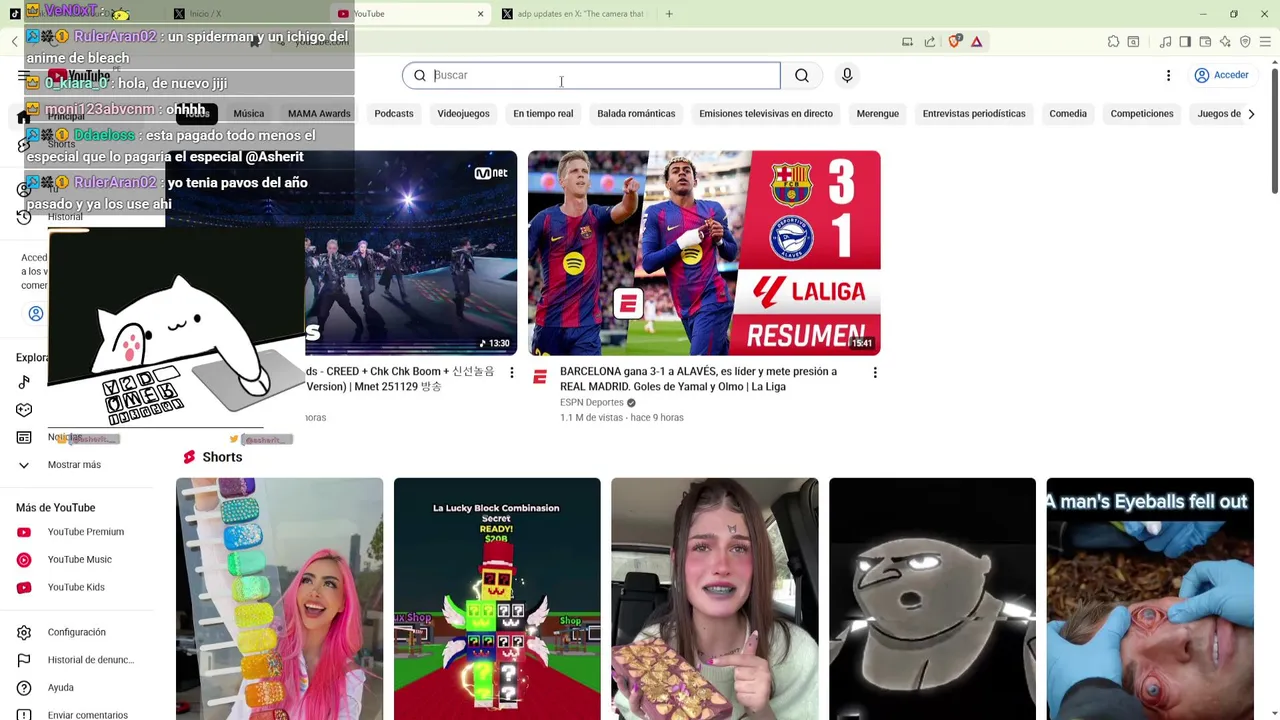The image size is (1280, 720).
Task: Select the Balada románticas chip
Action: click(636, 114)
